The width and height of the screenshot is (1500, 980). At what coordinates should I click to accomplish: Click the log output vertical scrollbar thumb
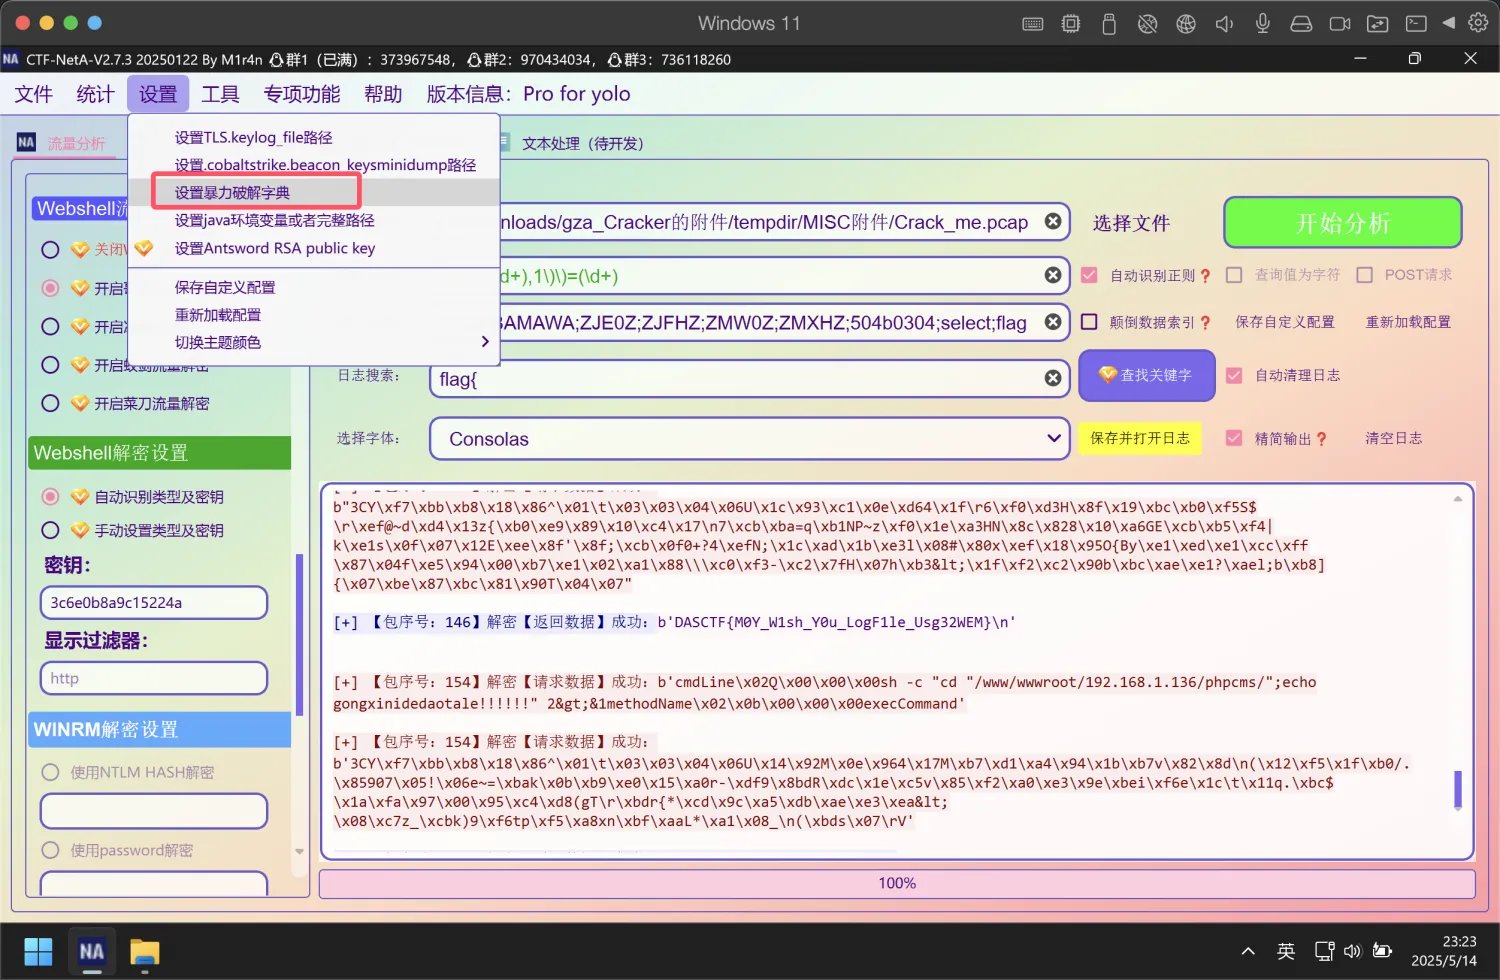(x=1457, y=789)
